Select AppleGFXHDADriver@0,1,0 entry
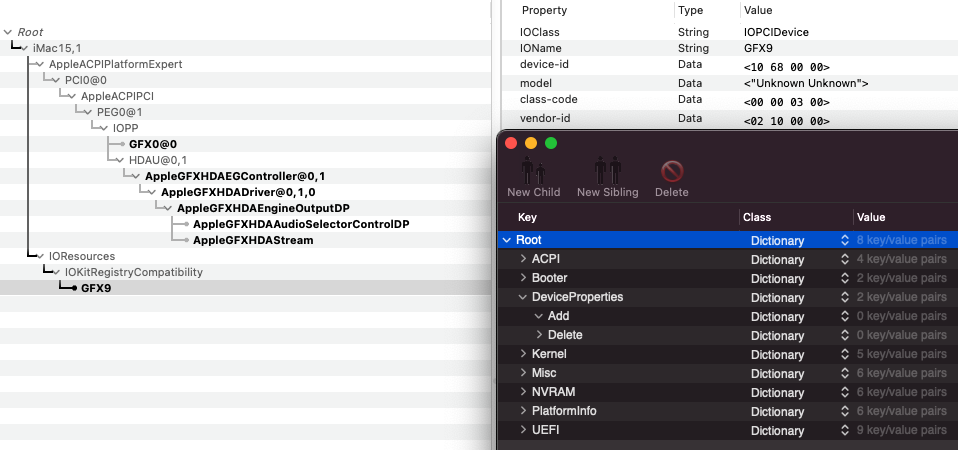 pyautogui.click(x=238, y=192)
